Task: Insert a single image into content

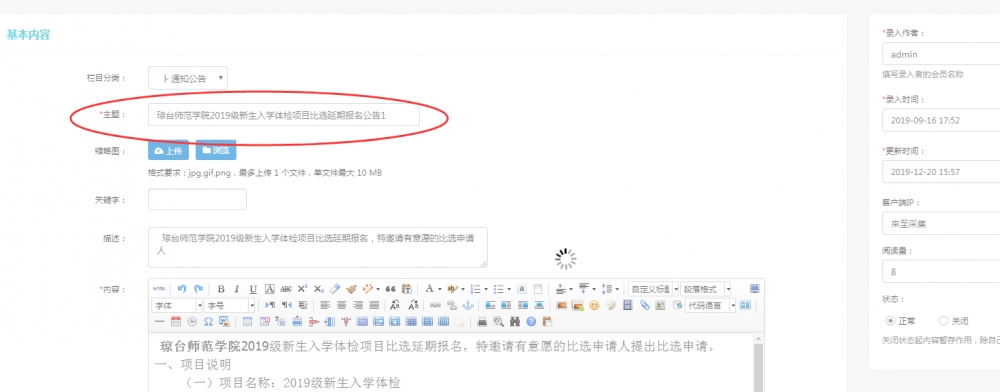Action: (561, 305)
